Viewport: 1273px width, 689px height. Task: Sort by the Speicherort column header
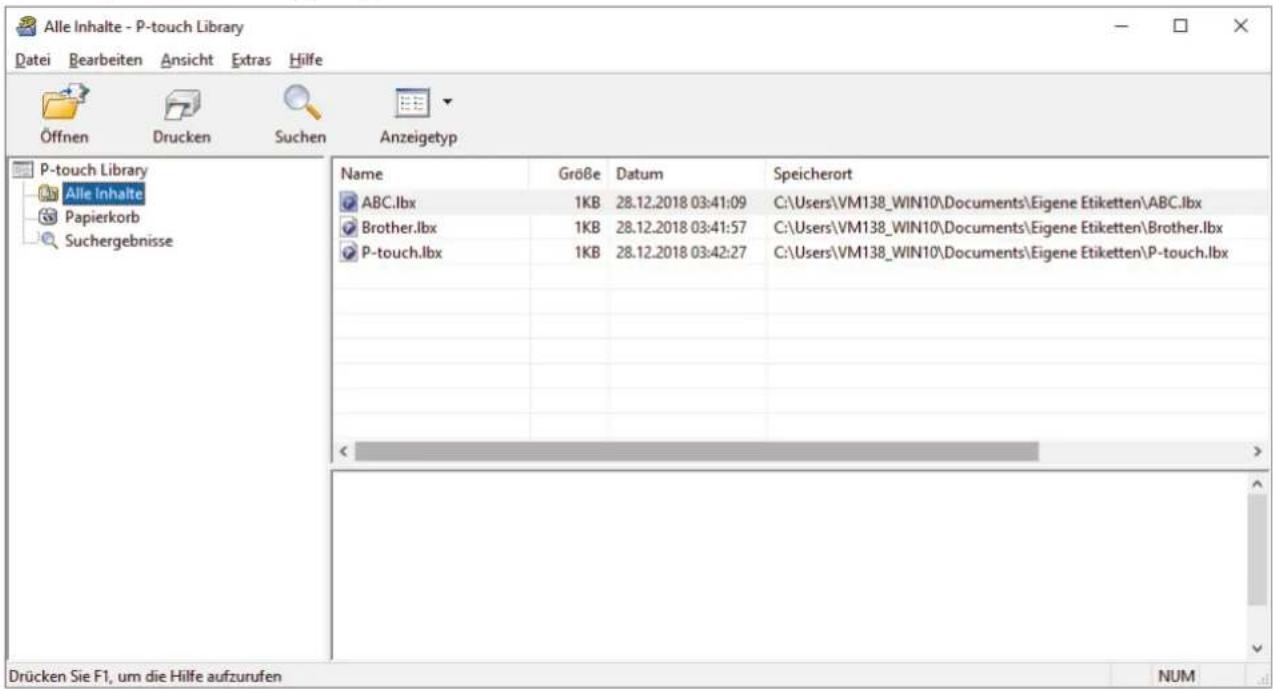click(x=1019, y=172)
